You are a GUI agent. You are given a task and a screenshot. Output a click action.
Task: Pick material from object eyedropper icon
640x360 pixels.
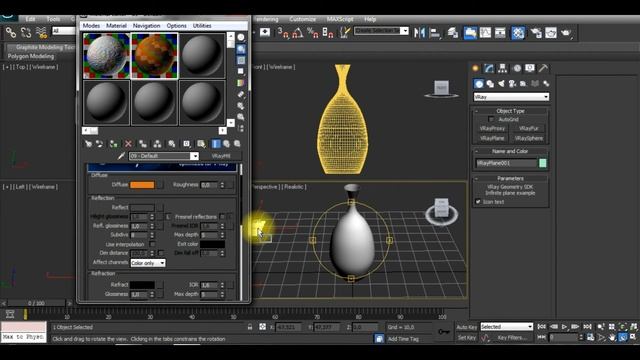pyautogui.click(x=121, y=156)
